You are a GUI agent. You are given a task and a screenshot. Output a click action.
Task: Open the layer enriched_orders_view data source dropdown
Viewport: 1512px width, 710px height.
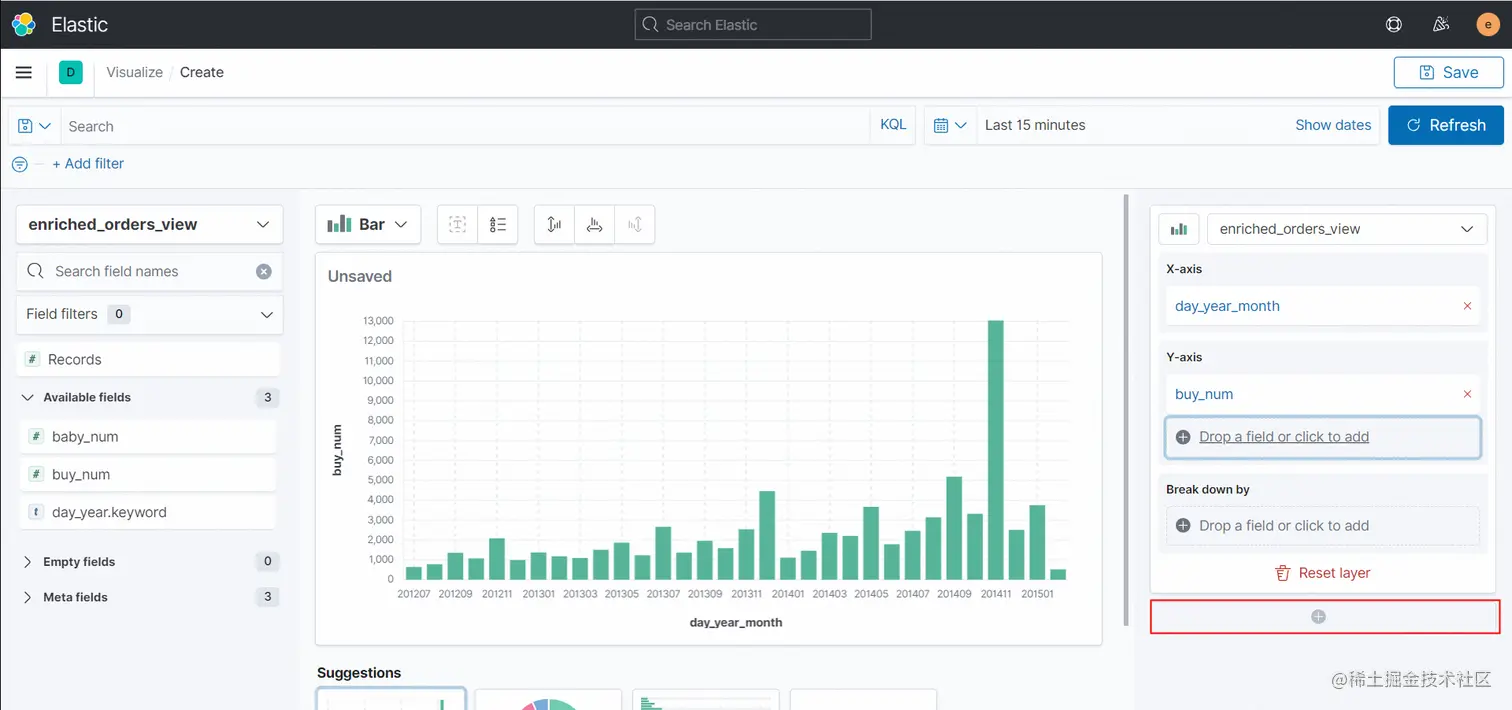tap(1347, 229)
